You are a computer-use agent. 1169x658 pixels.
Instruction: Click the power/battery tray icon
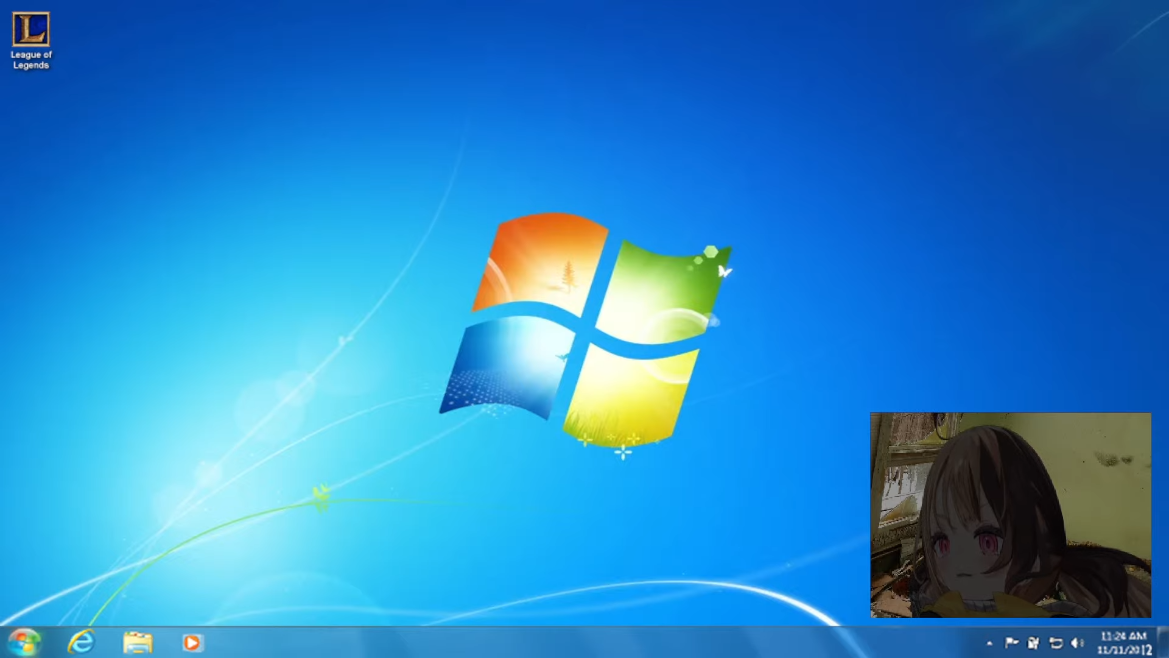coord(1033,642)
